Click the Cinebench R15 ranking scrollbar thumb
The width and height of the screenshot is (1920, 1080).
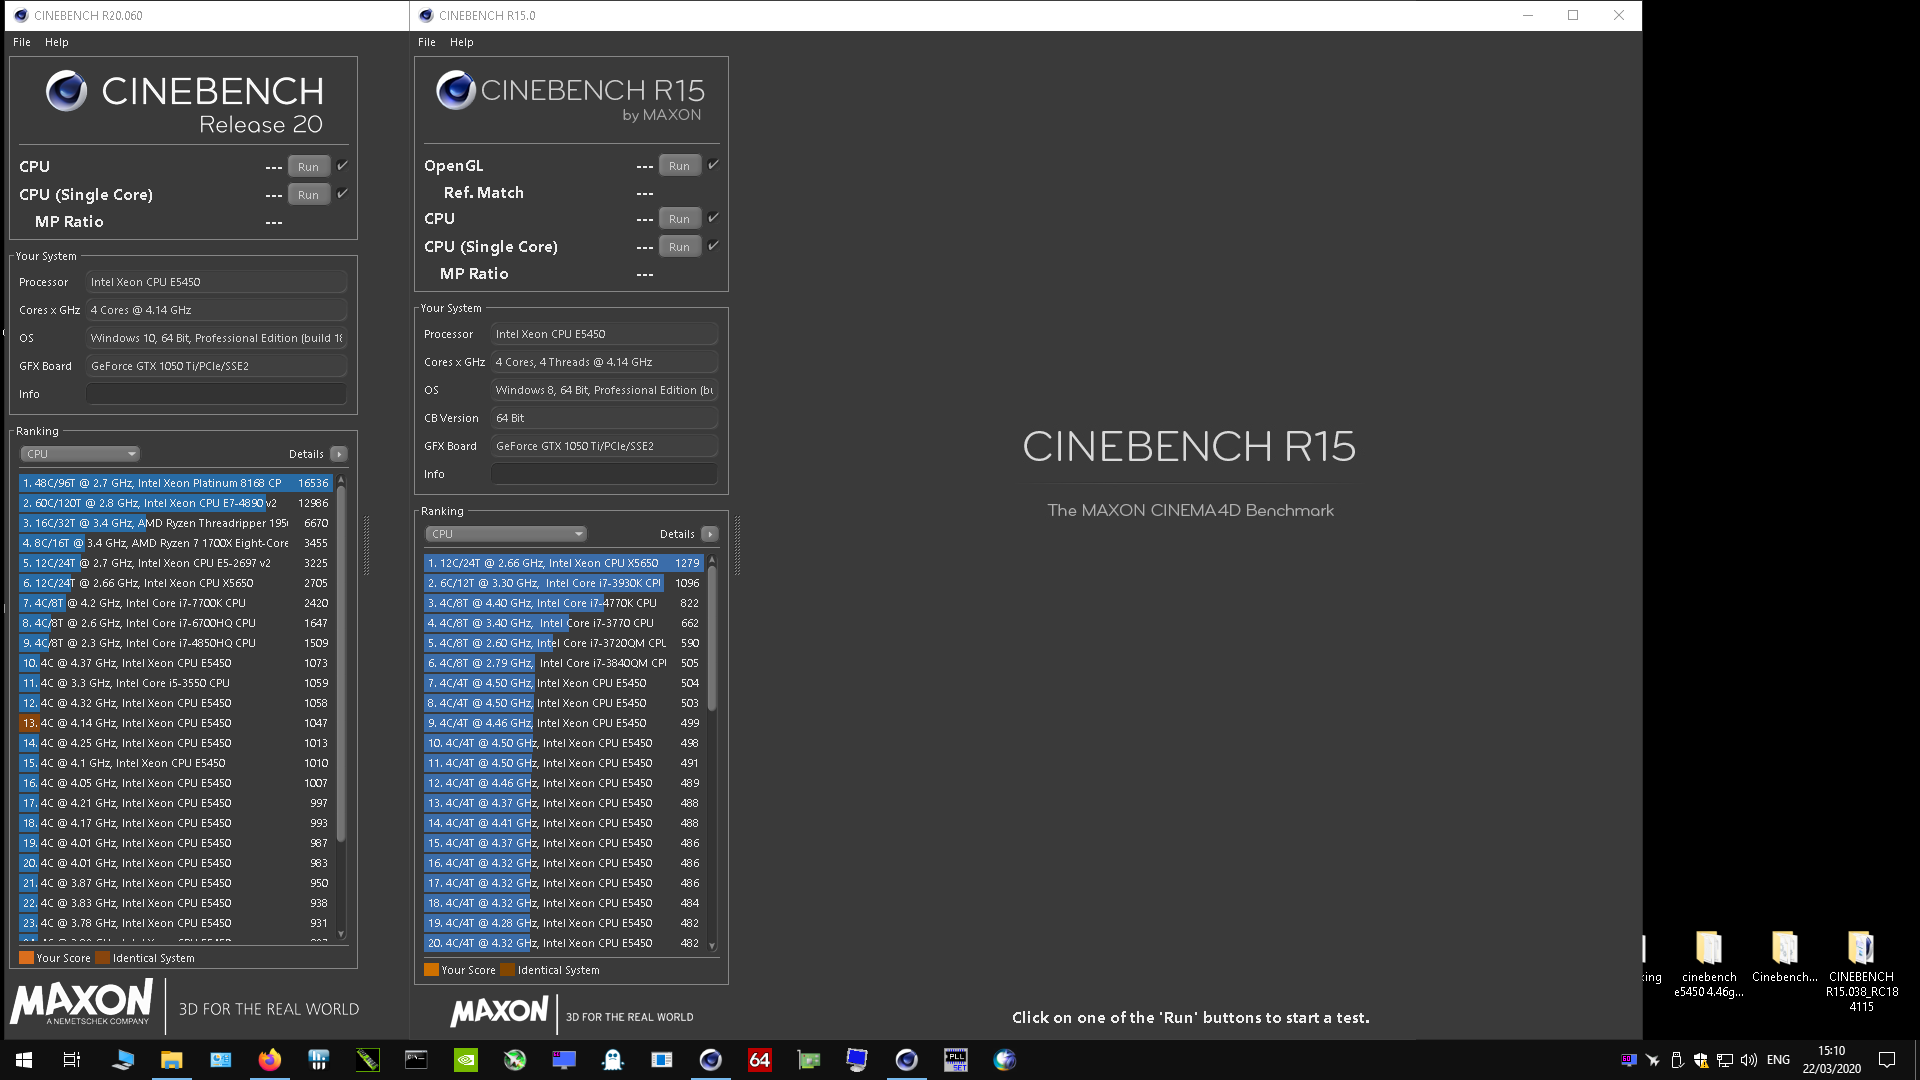pos(712,639)
